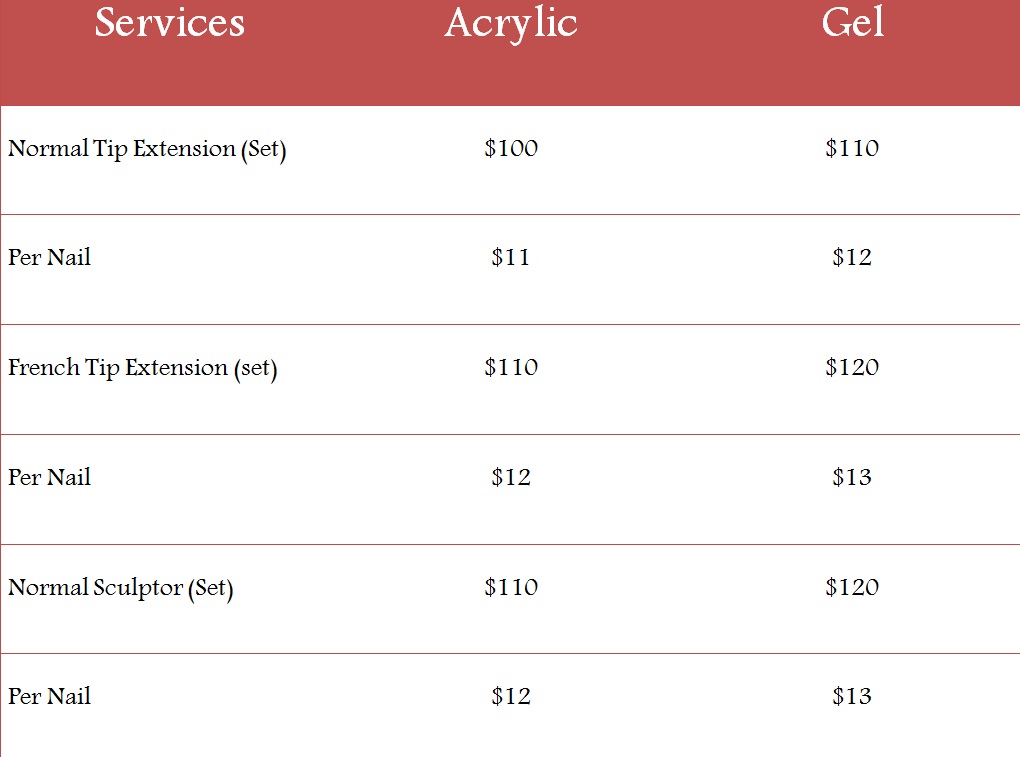The image size is (1020, 757).
Task: Select Acrylic per nail price under French Tip
Action: (x=511, y=478)
